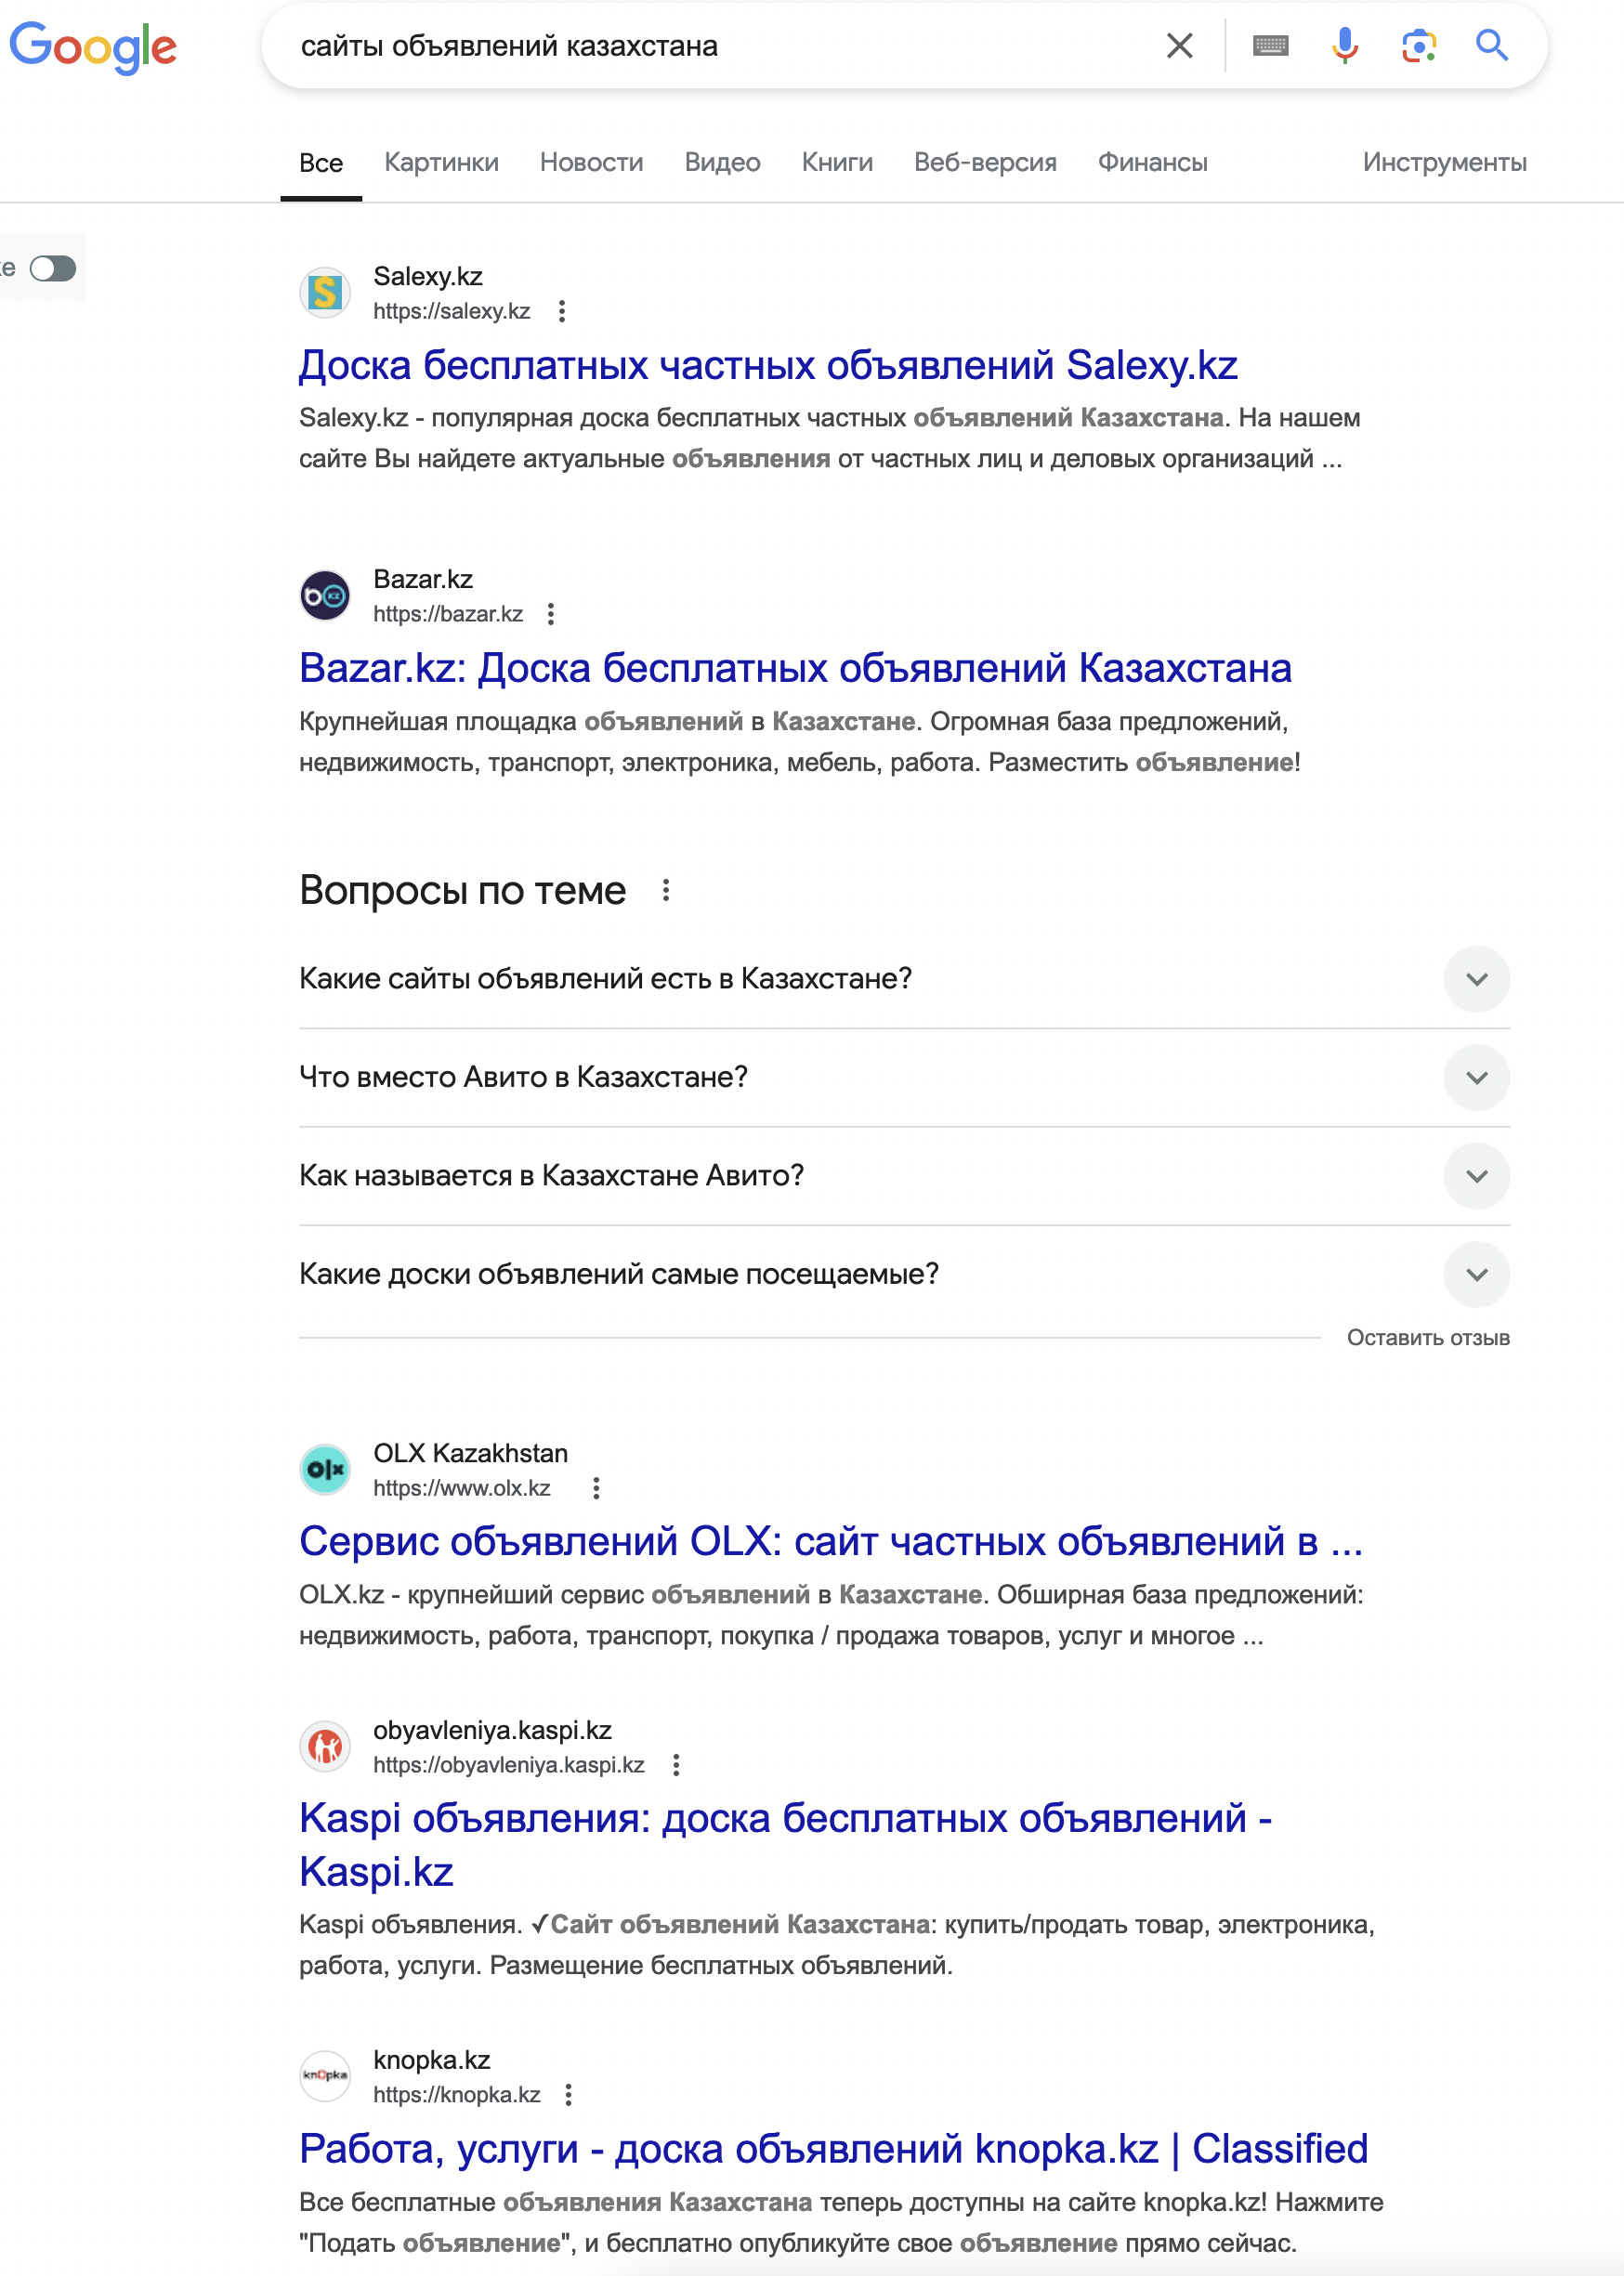Open more options for Salexy.kz result
The height and width of the screenshot is (2276, 1624).
562,311
